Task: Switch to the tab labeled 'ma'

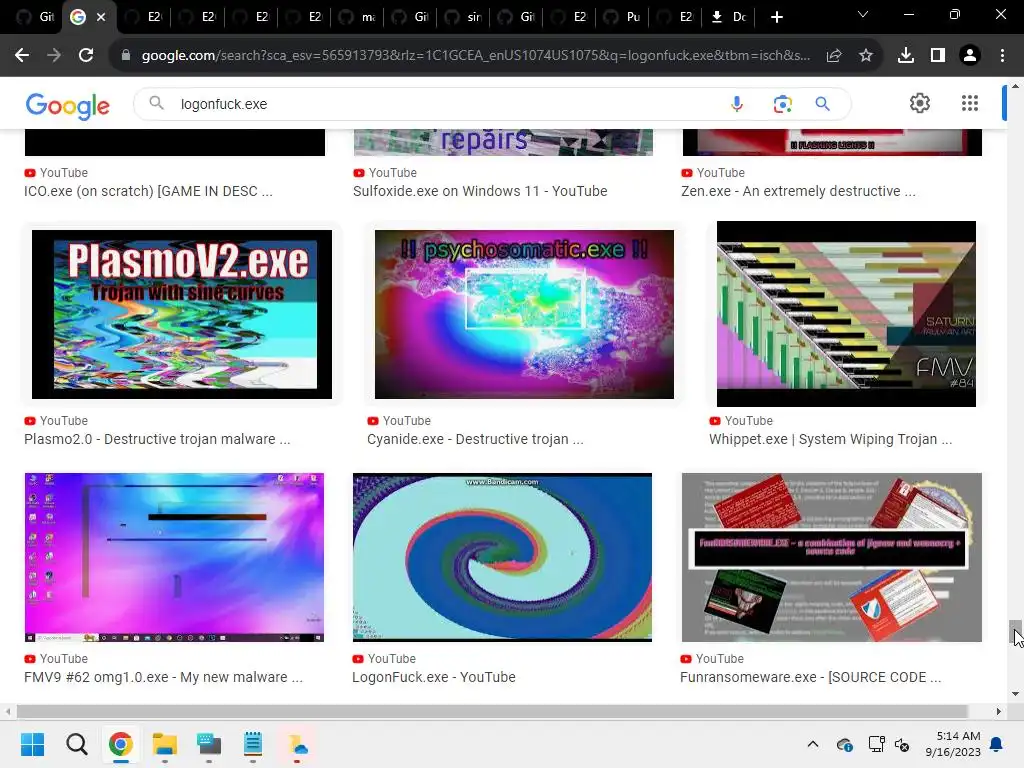Action: tap(358, 17)
